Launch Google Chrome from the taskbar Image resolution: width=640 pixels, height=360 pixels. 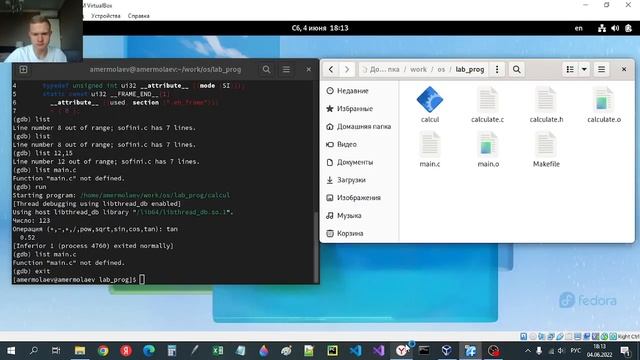[103, 351]
